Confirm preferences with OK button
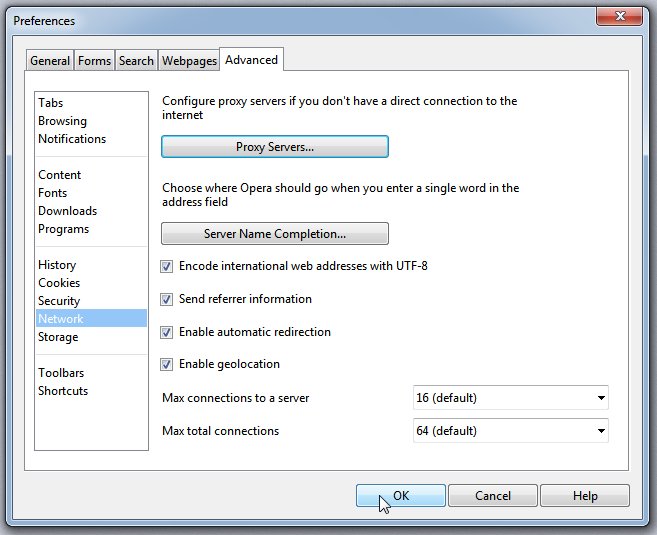Screen dimensions: 657x535 pyautogui.click(x=401, y=496)
